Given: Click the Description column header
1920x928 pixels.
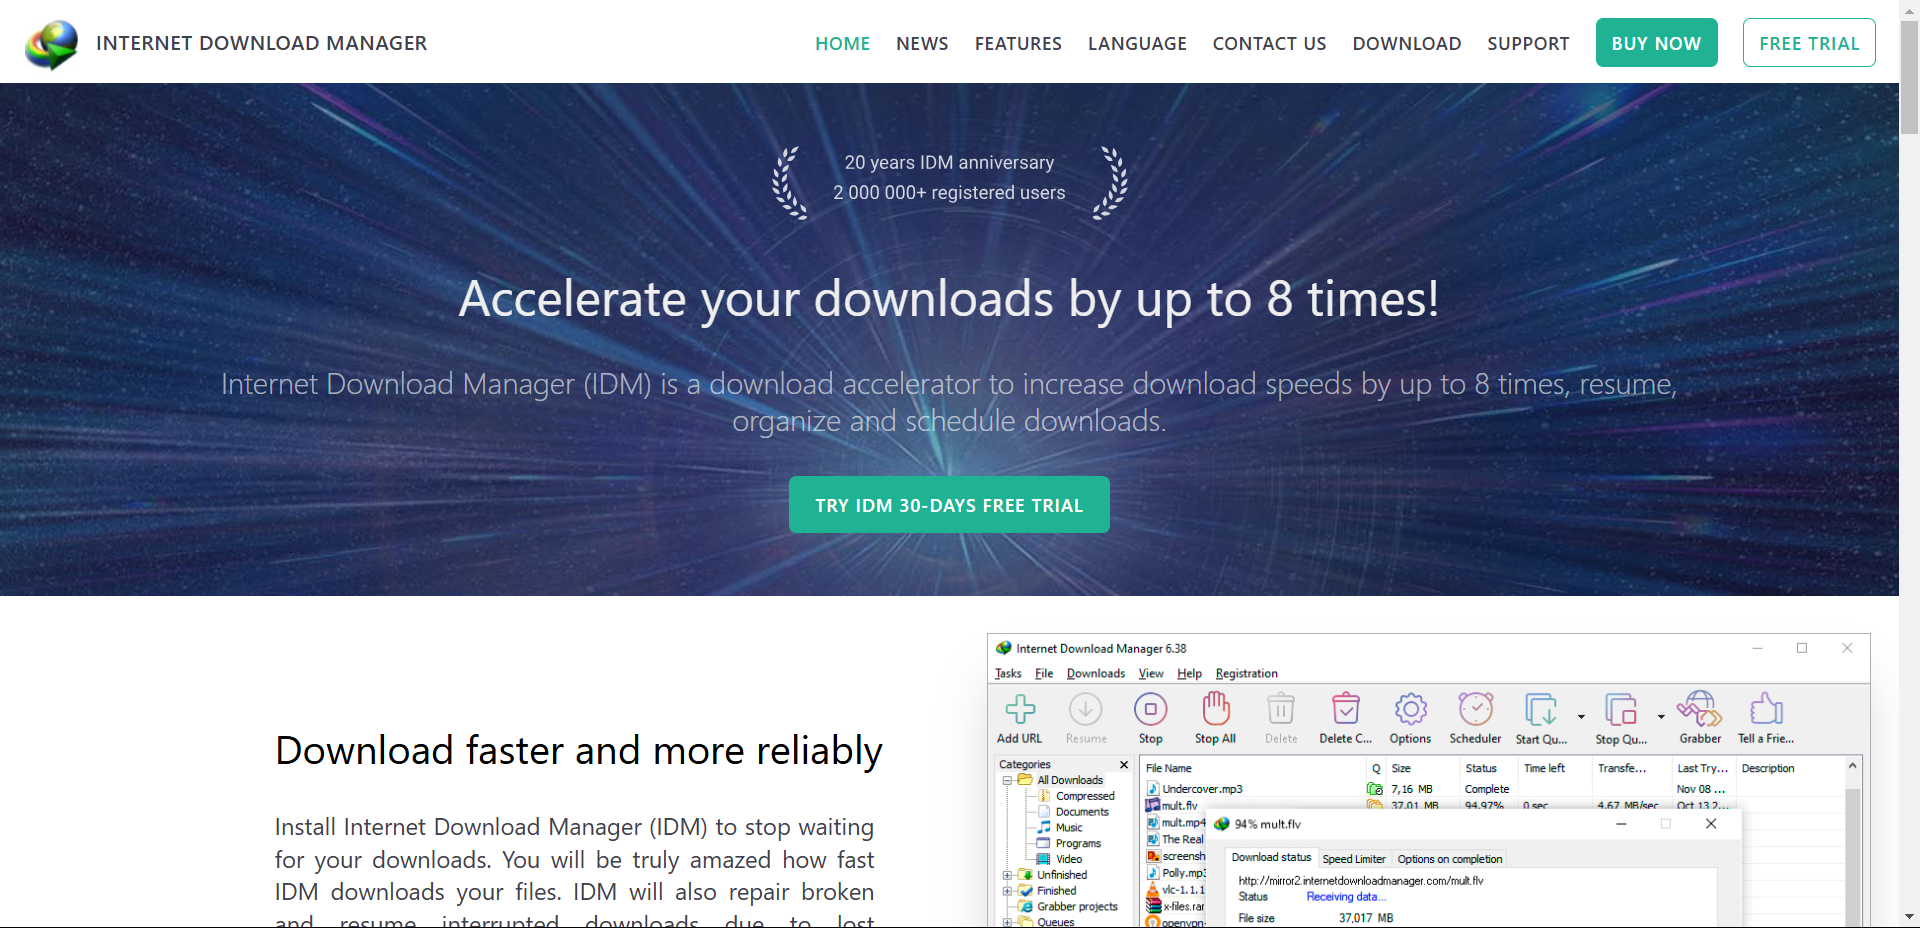Looking at the screenshot, I should point(1768,769).
